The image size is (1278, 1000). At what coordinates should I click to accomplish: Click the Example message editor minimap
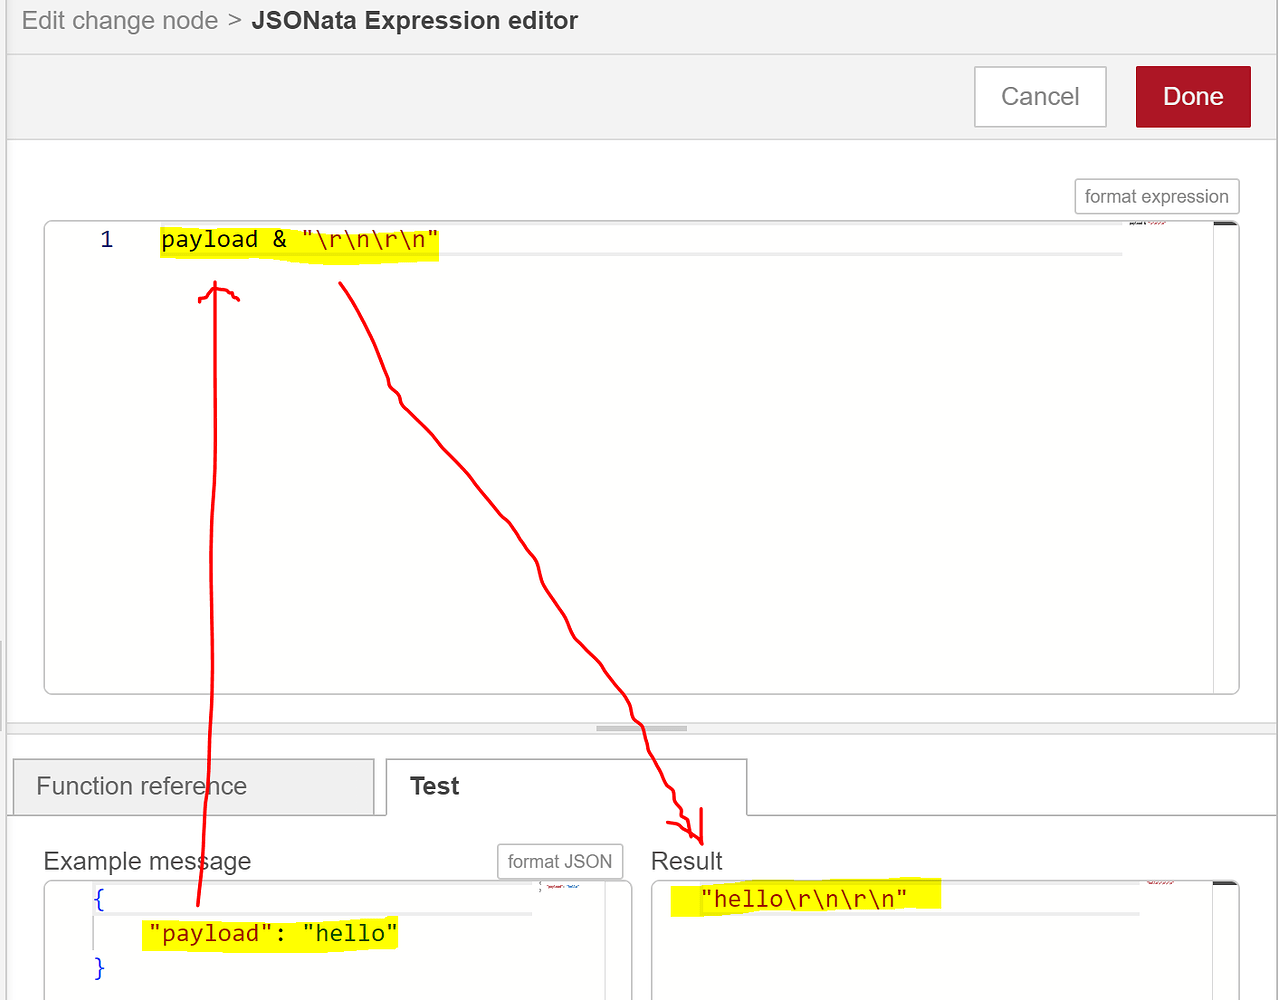pyautogui.click(x=571, y=941)
